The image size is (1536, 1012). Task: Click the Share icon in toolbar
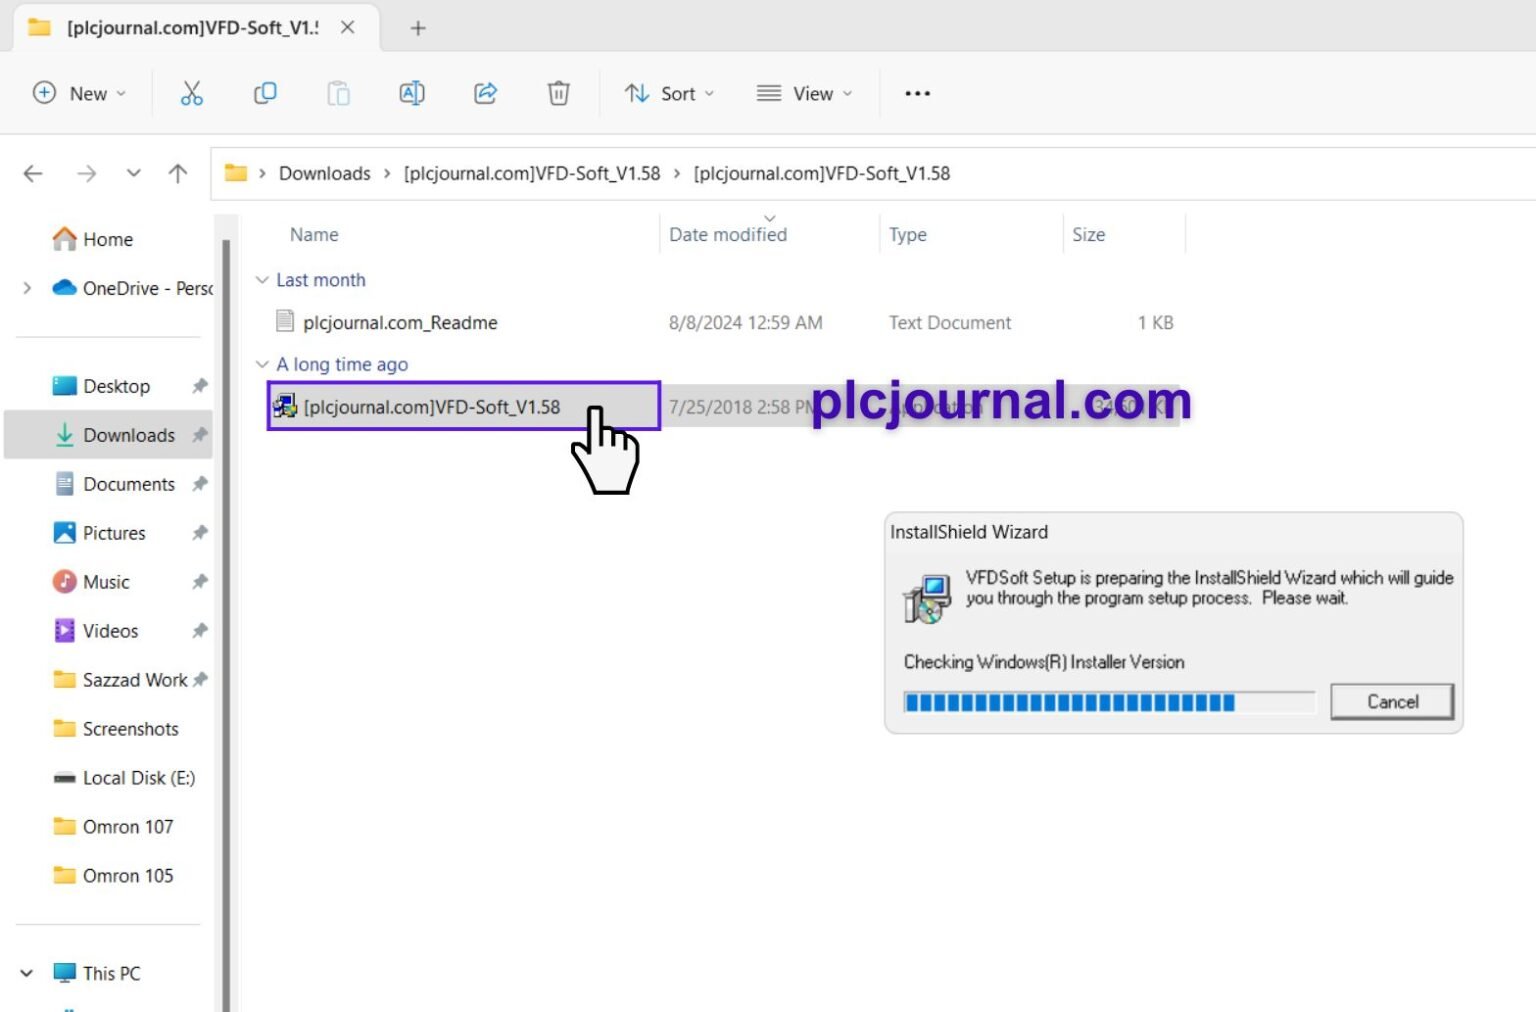[485, 94]
